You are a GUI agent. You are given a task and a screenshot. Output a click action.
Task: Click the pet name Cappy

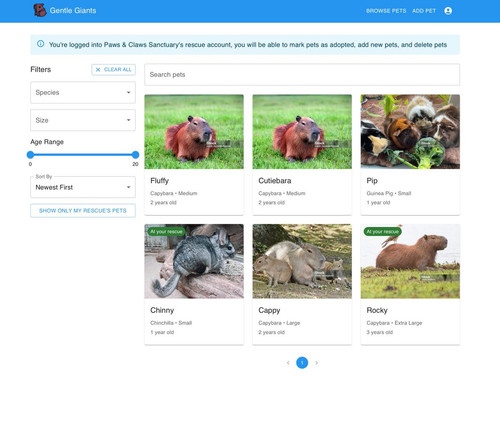(269, 310)
